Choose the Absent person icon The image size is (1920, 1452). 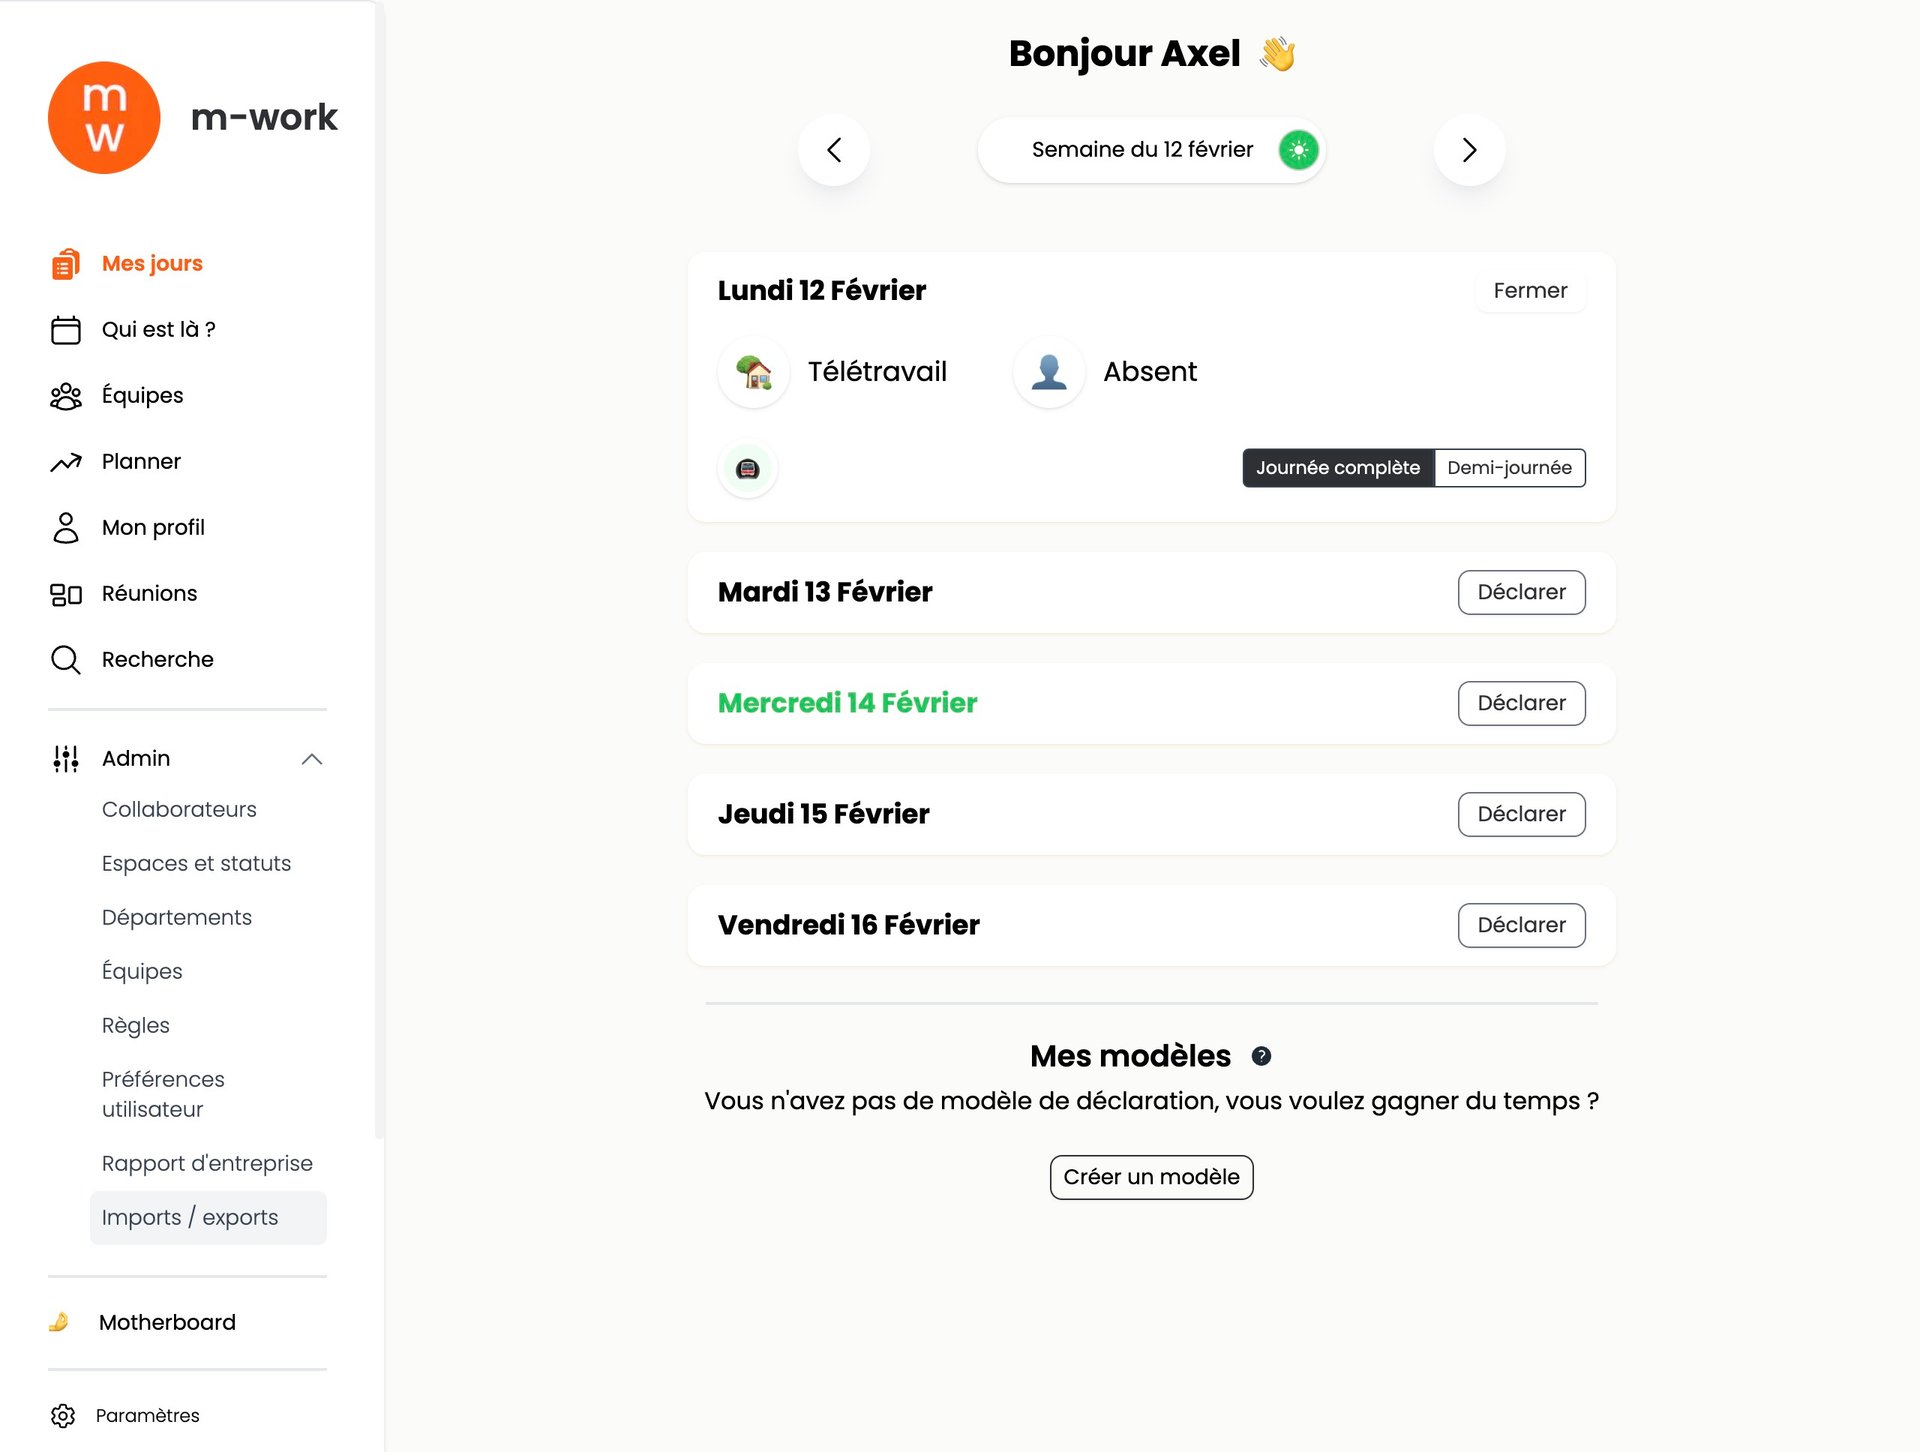coord(1049,372)
